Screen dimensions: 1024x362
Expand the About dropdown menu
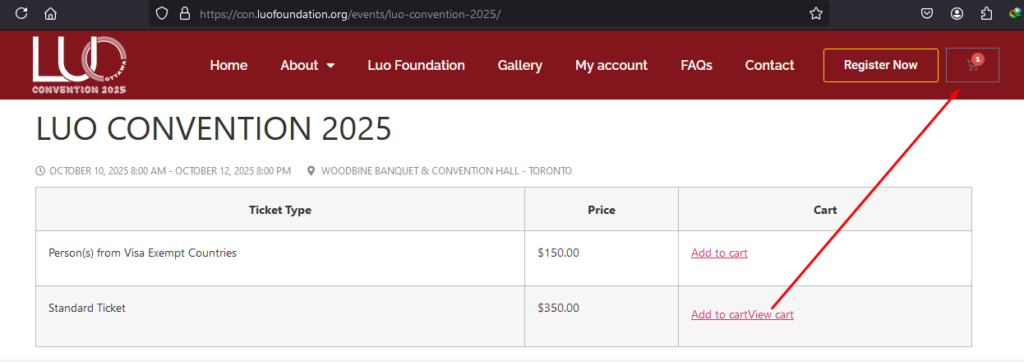click(308, 65)
